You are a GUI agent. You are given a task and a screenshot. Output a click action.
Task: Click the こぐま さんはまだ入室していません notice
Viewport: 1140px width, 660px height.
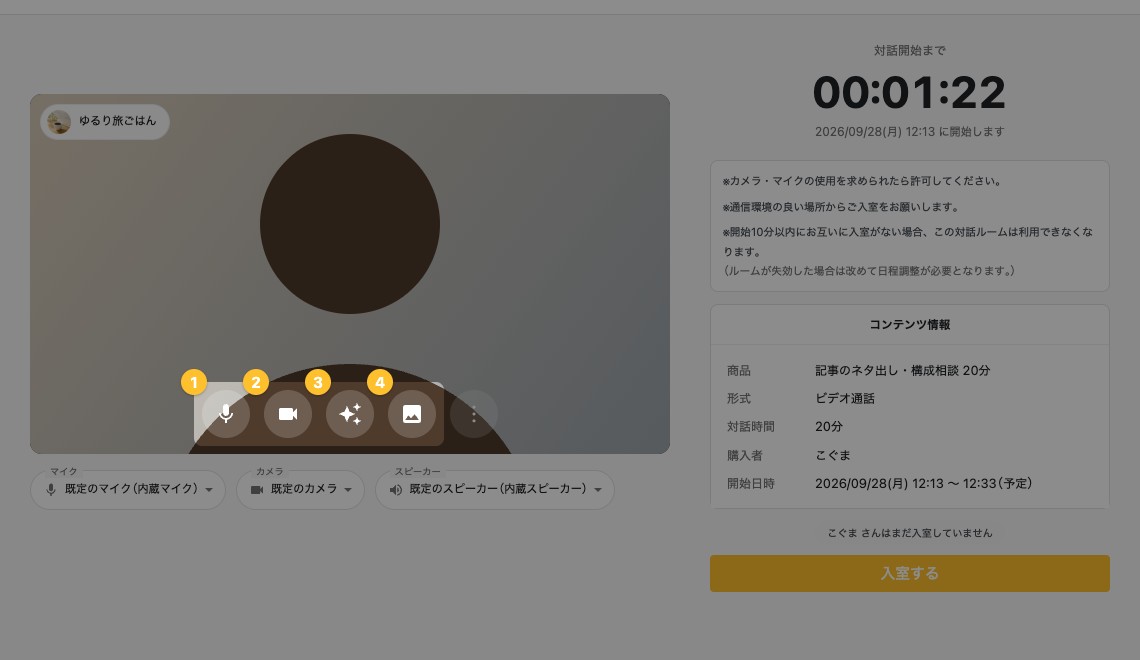tap(910, 533)
